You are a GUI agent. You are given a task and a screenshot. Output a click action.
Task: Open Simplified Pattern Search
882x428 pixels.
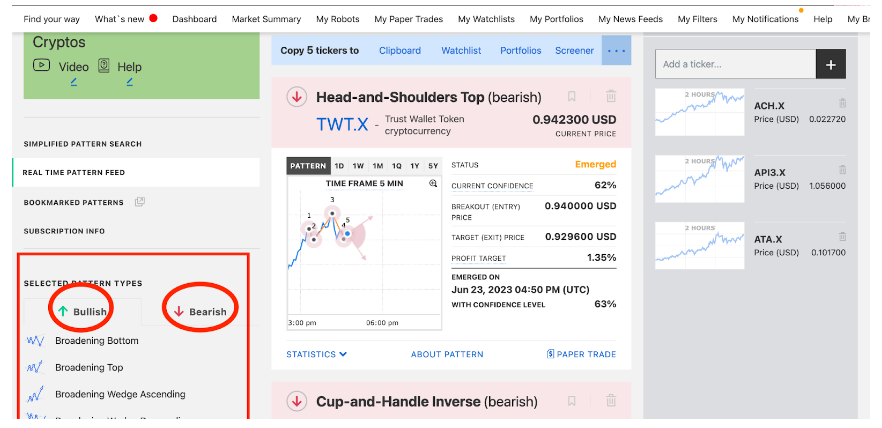coord(83,144)
